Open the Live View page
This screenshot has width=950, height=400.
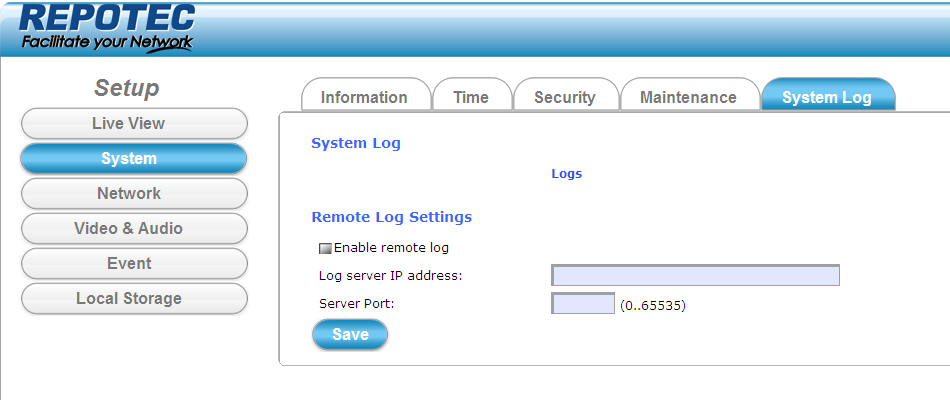tap(133, 124)
